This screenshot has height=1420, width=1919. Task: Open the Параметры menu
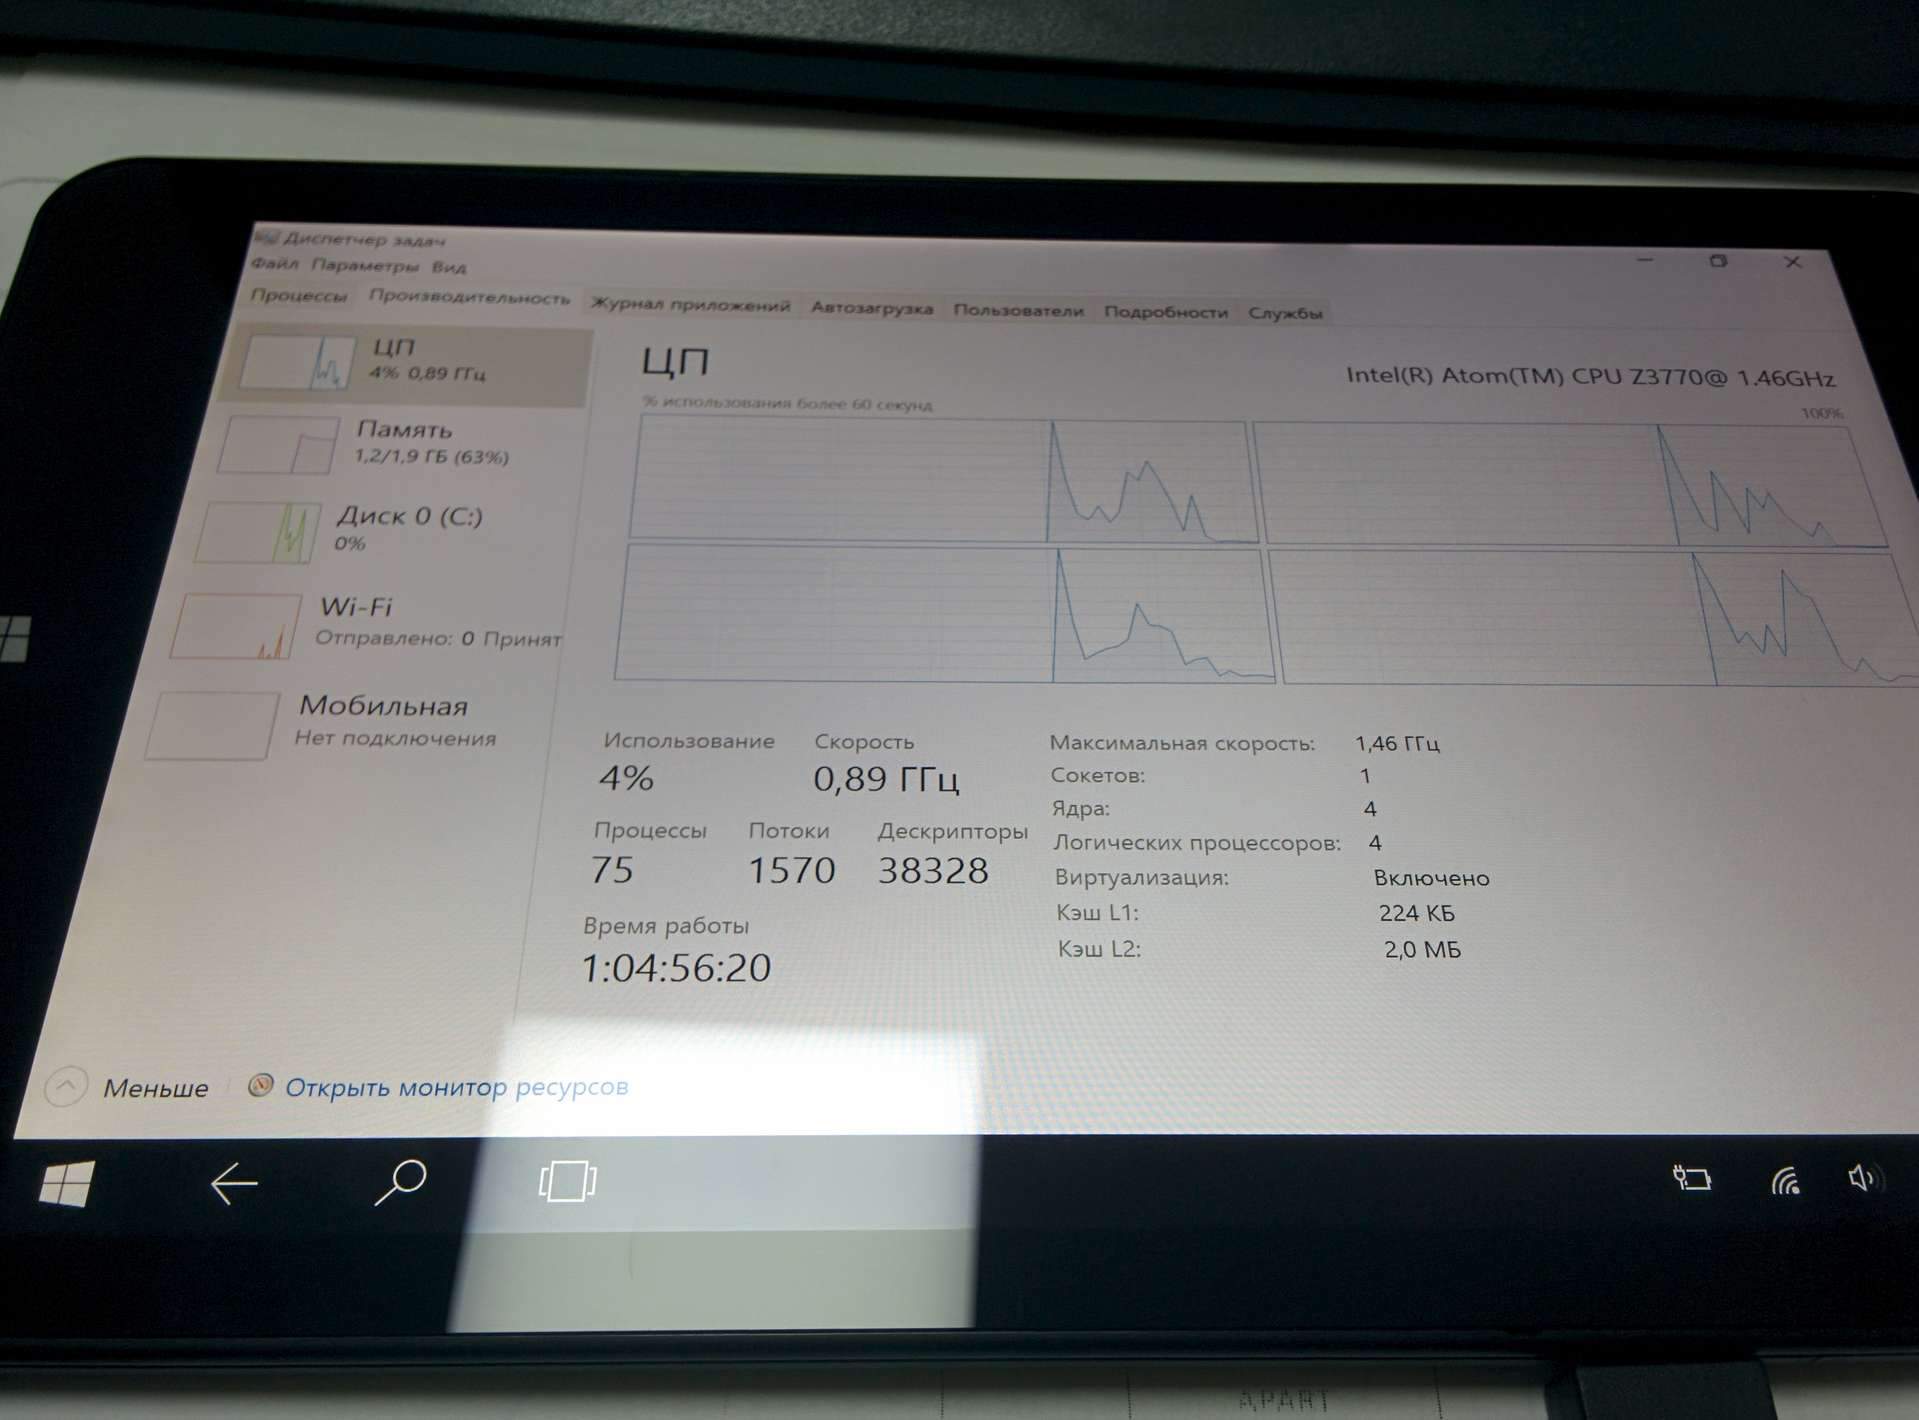pos(365,266)
